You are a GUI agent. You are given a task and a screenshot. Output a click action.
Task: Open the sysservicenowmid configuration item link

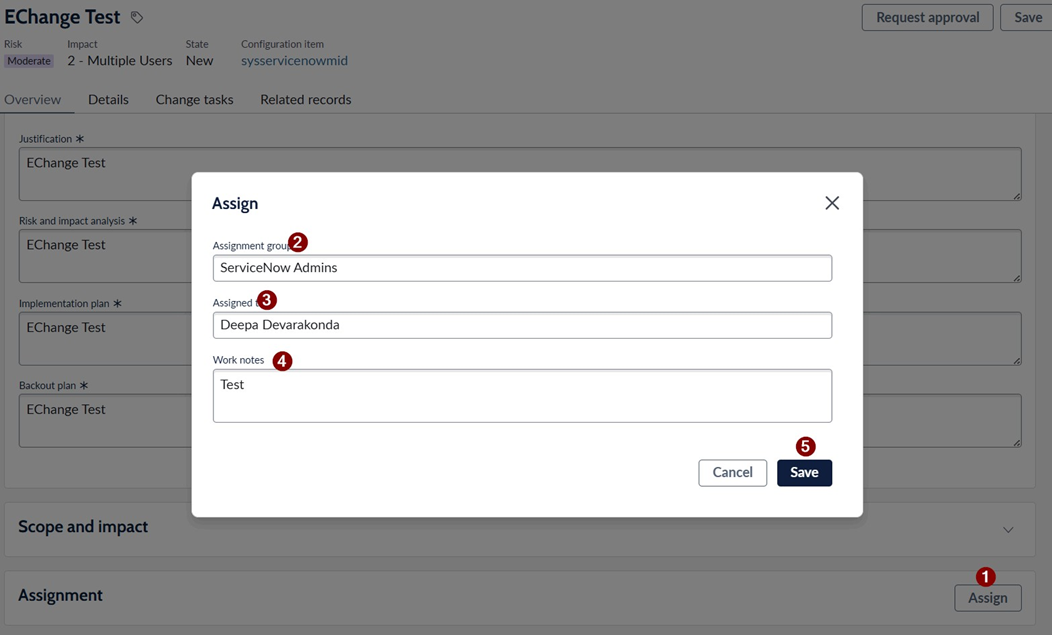[x=295, y=60]
